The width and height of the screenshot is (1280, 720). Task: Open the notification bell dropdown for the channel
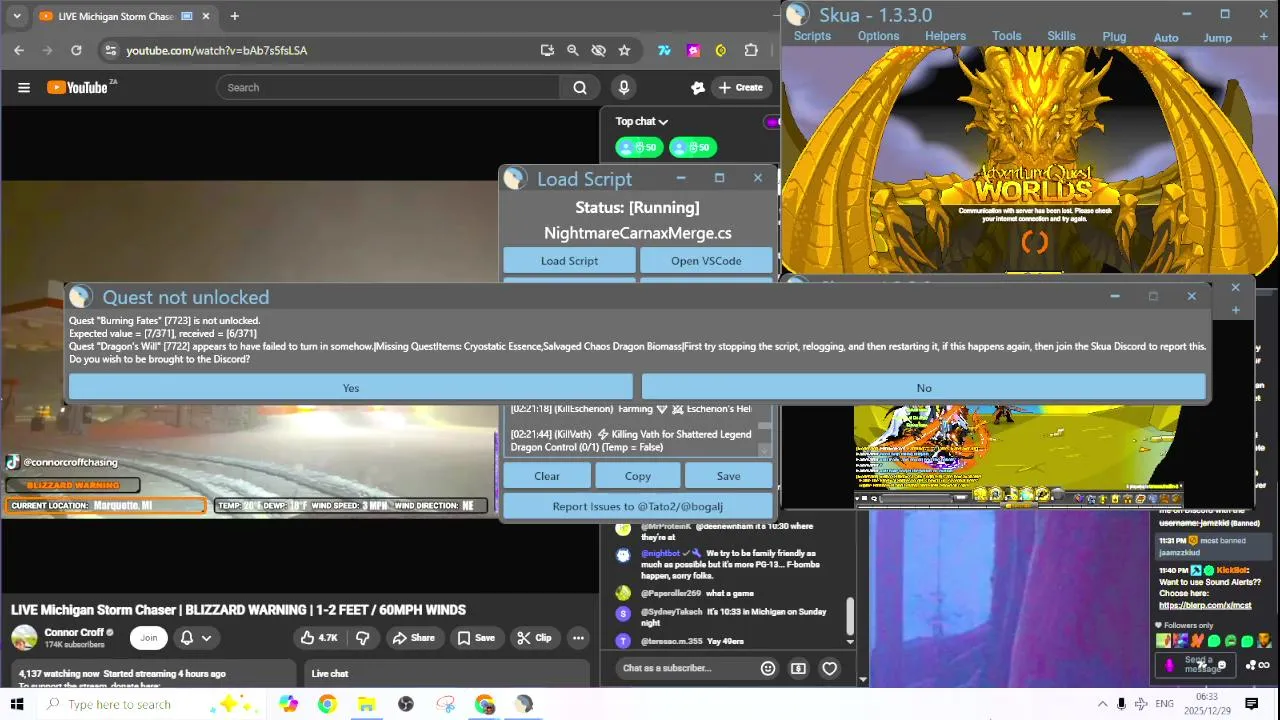tap(196, 638)
